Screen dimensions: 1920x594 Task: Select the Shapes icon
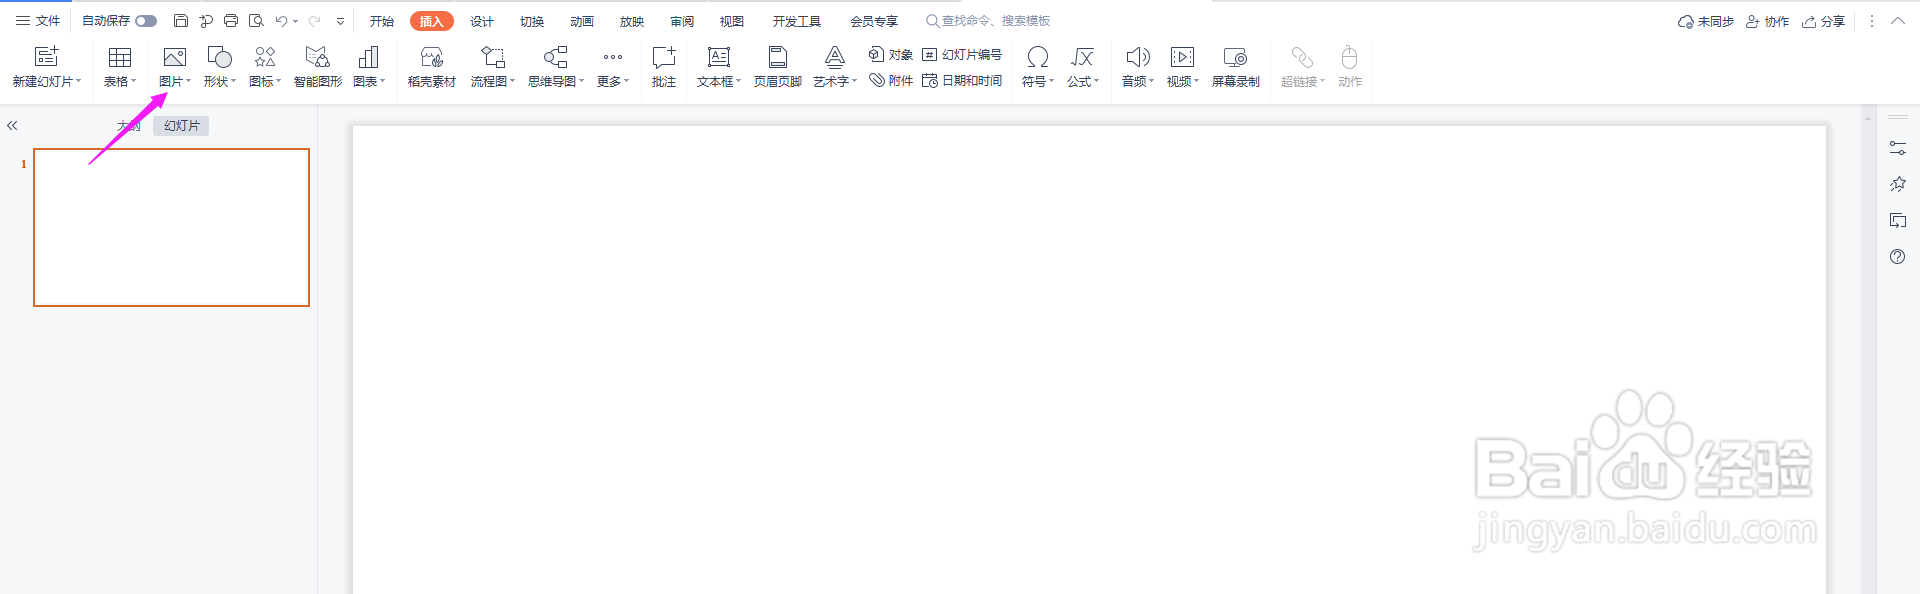(x=219, y=57)
